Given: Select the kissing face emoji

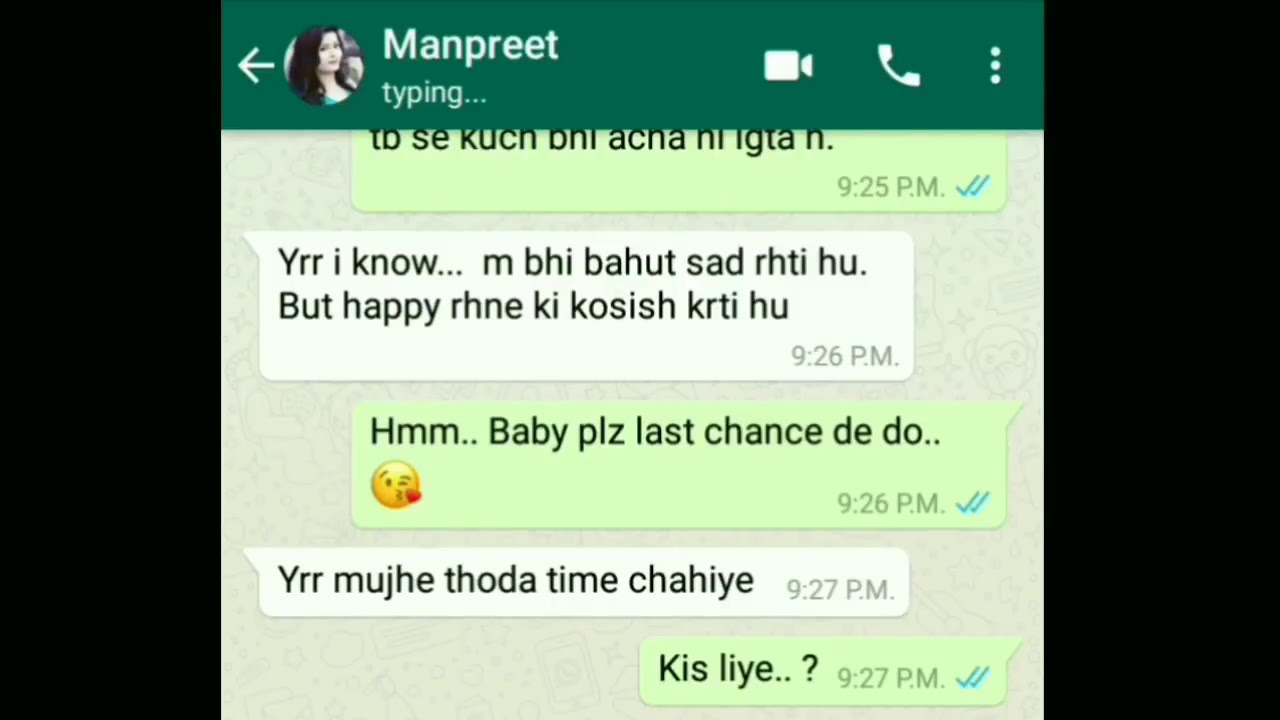Looking at the screenshot, I should tap(396, 485).
